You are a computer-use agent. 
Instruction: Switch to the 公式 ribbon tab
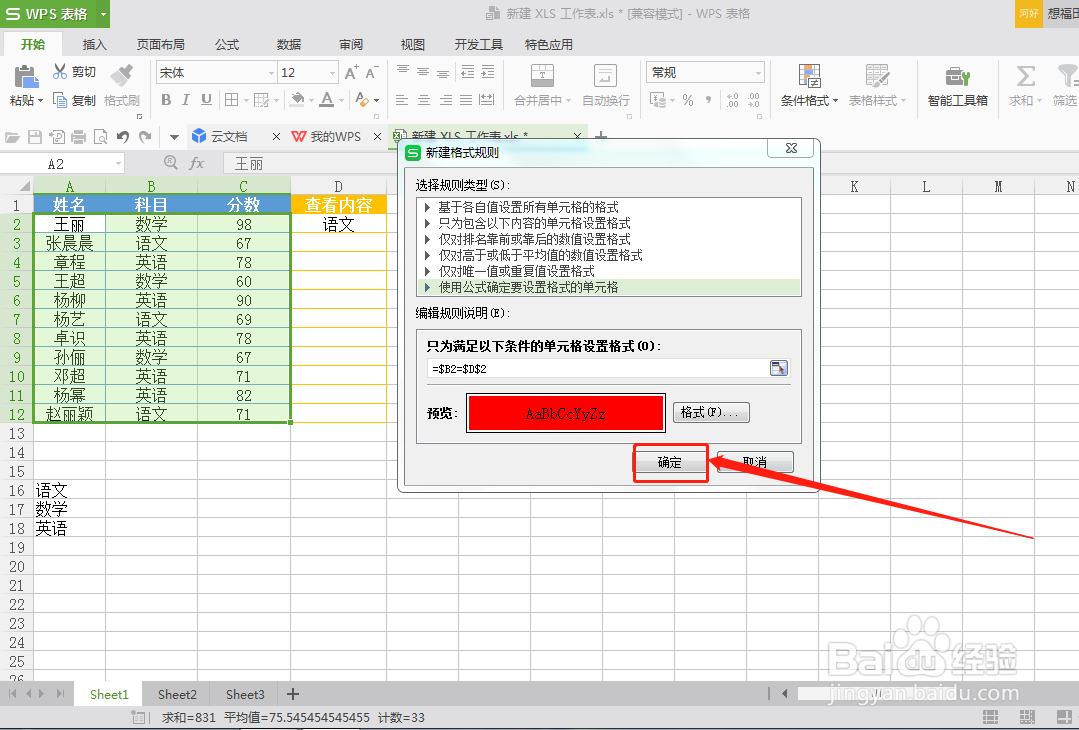[226, 45]
